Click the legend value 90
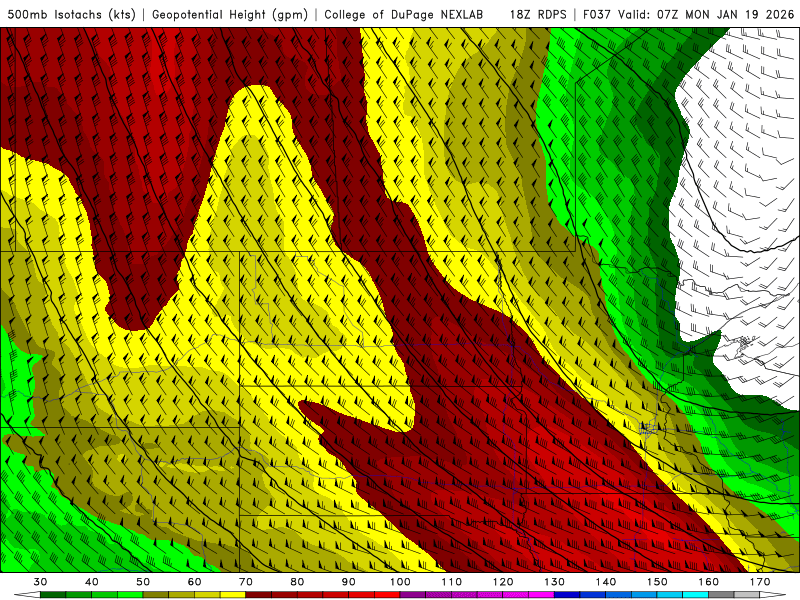 (349, 582)
